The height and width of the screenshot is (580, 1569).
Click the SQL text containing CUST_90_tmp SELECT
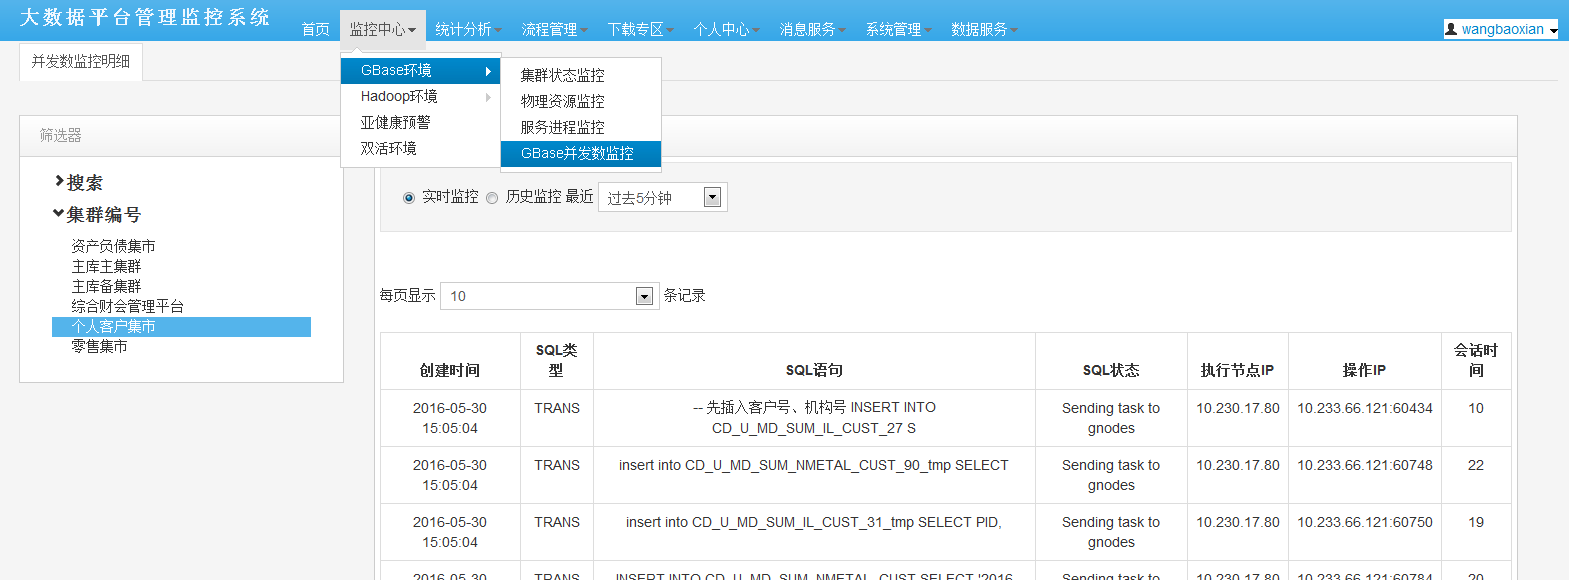tap(814, 465)
